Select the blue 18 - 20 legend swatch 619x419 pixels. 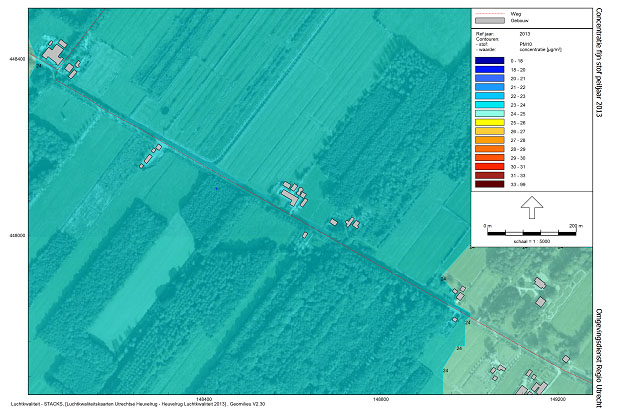click(490, 70)
